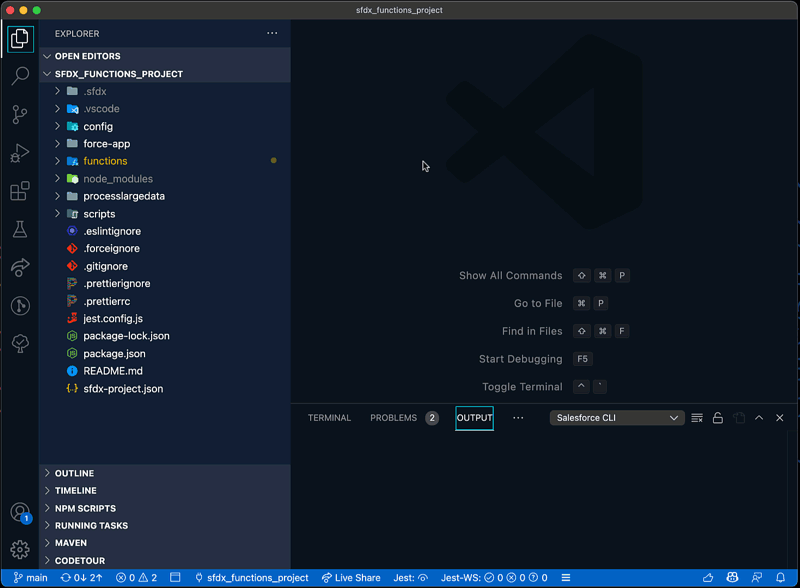Open the Live Share arrow view in activity bar

[20, 267]
